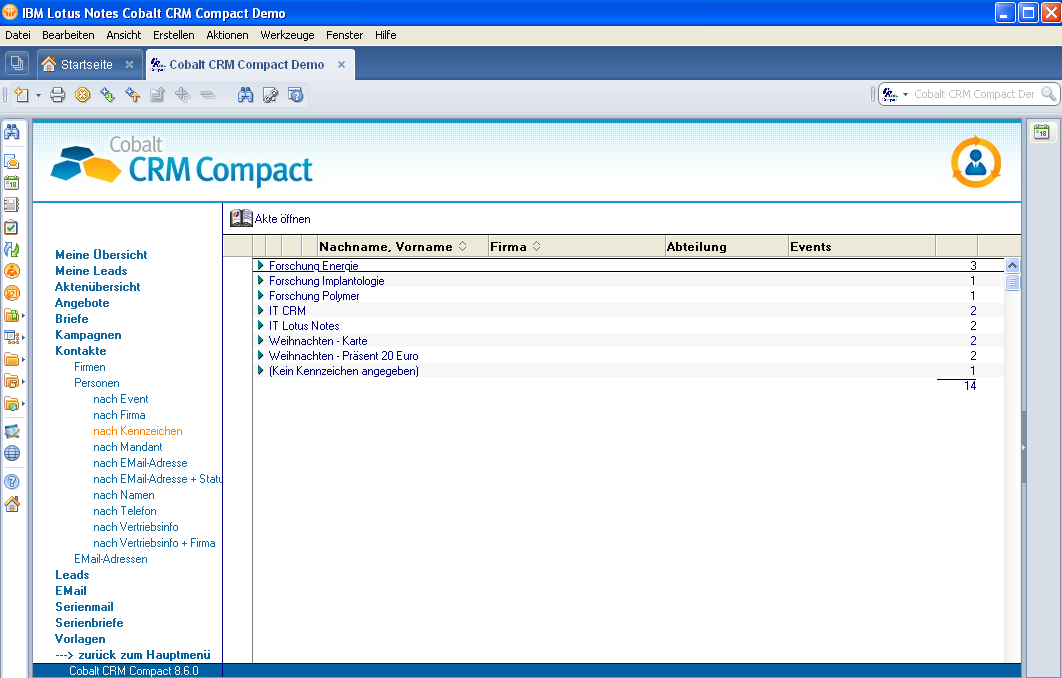Click the globe browser sidebar icon
The height and width of the screenshot is (678, 1062).
12,453
